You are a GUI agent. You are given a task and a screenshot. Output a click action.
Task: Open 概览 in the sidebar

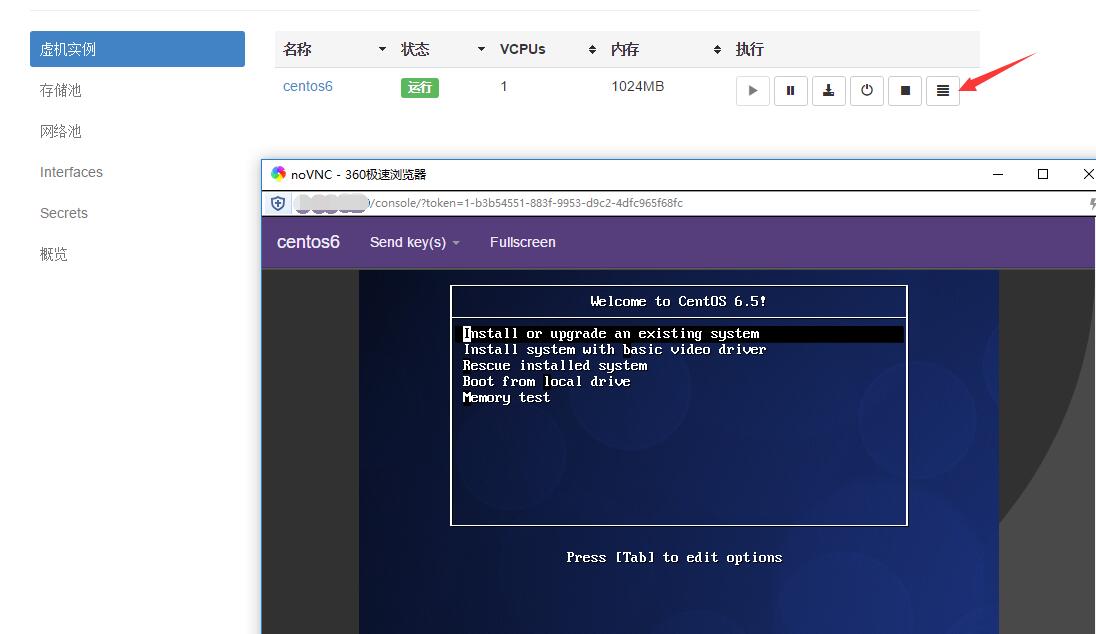coord(54,254)
